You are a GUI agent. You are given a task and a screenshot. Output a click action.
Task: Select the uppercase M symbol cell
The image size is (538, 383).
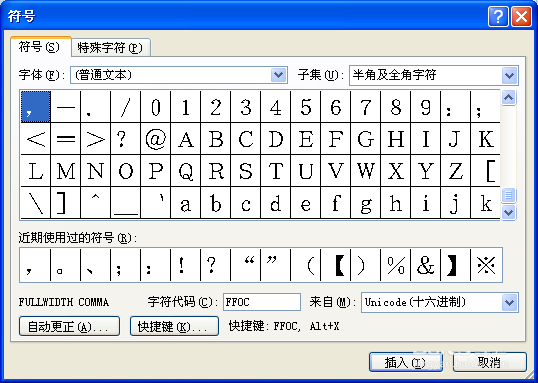(x=66, y=171)
